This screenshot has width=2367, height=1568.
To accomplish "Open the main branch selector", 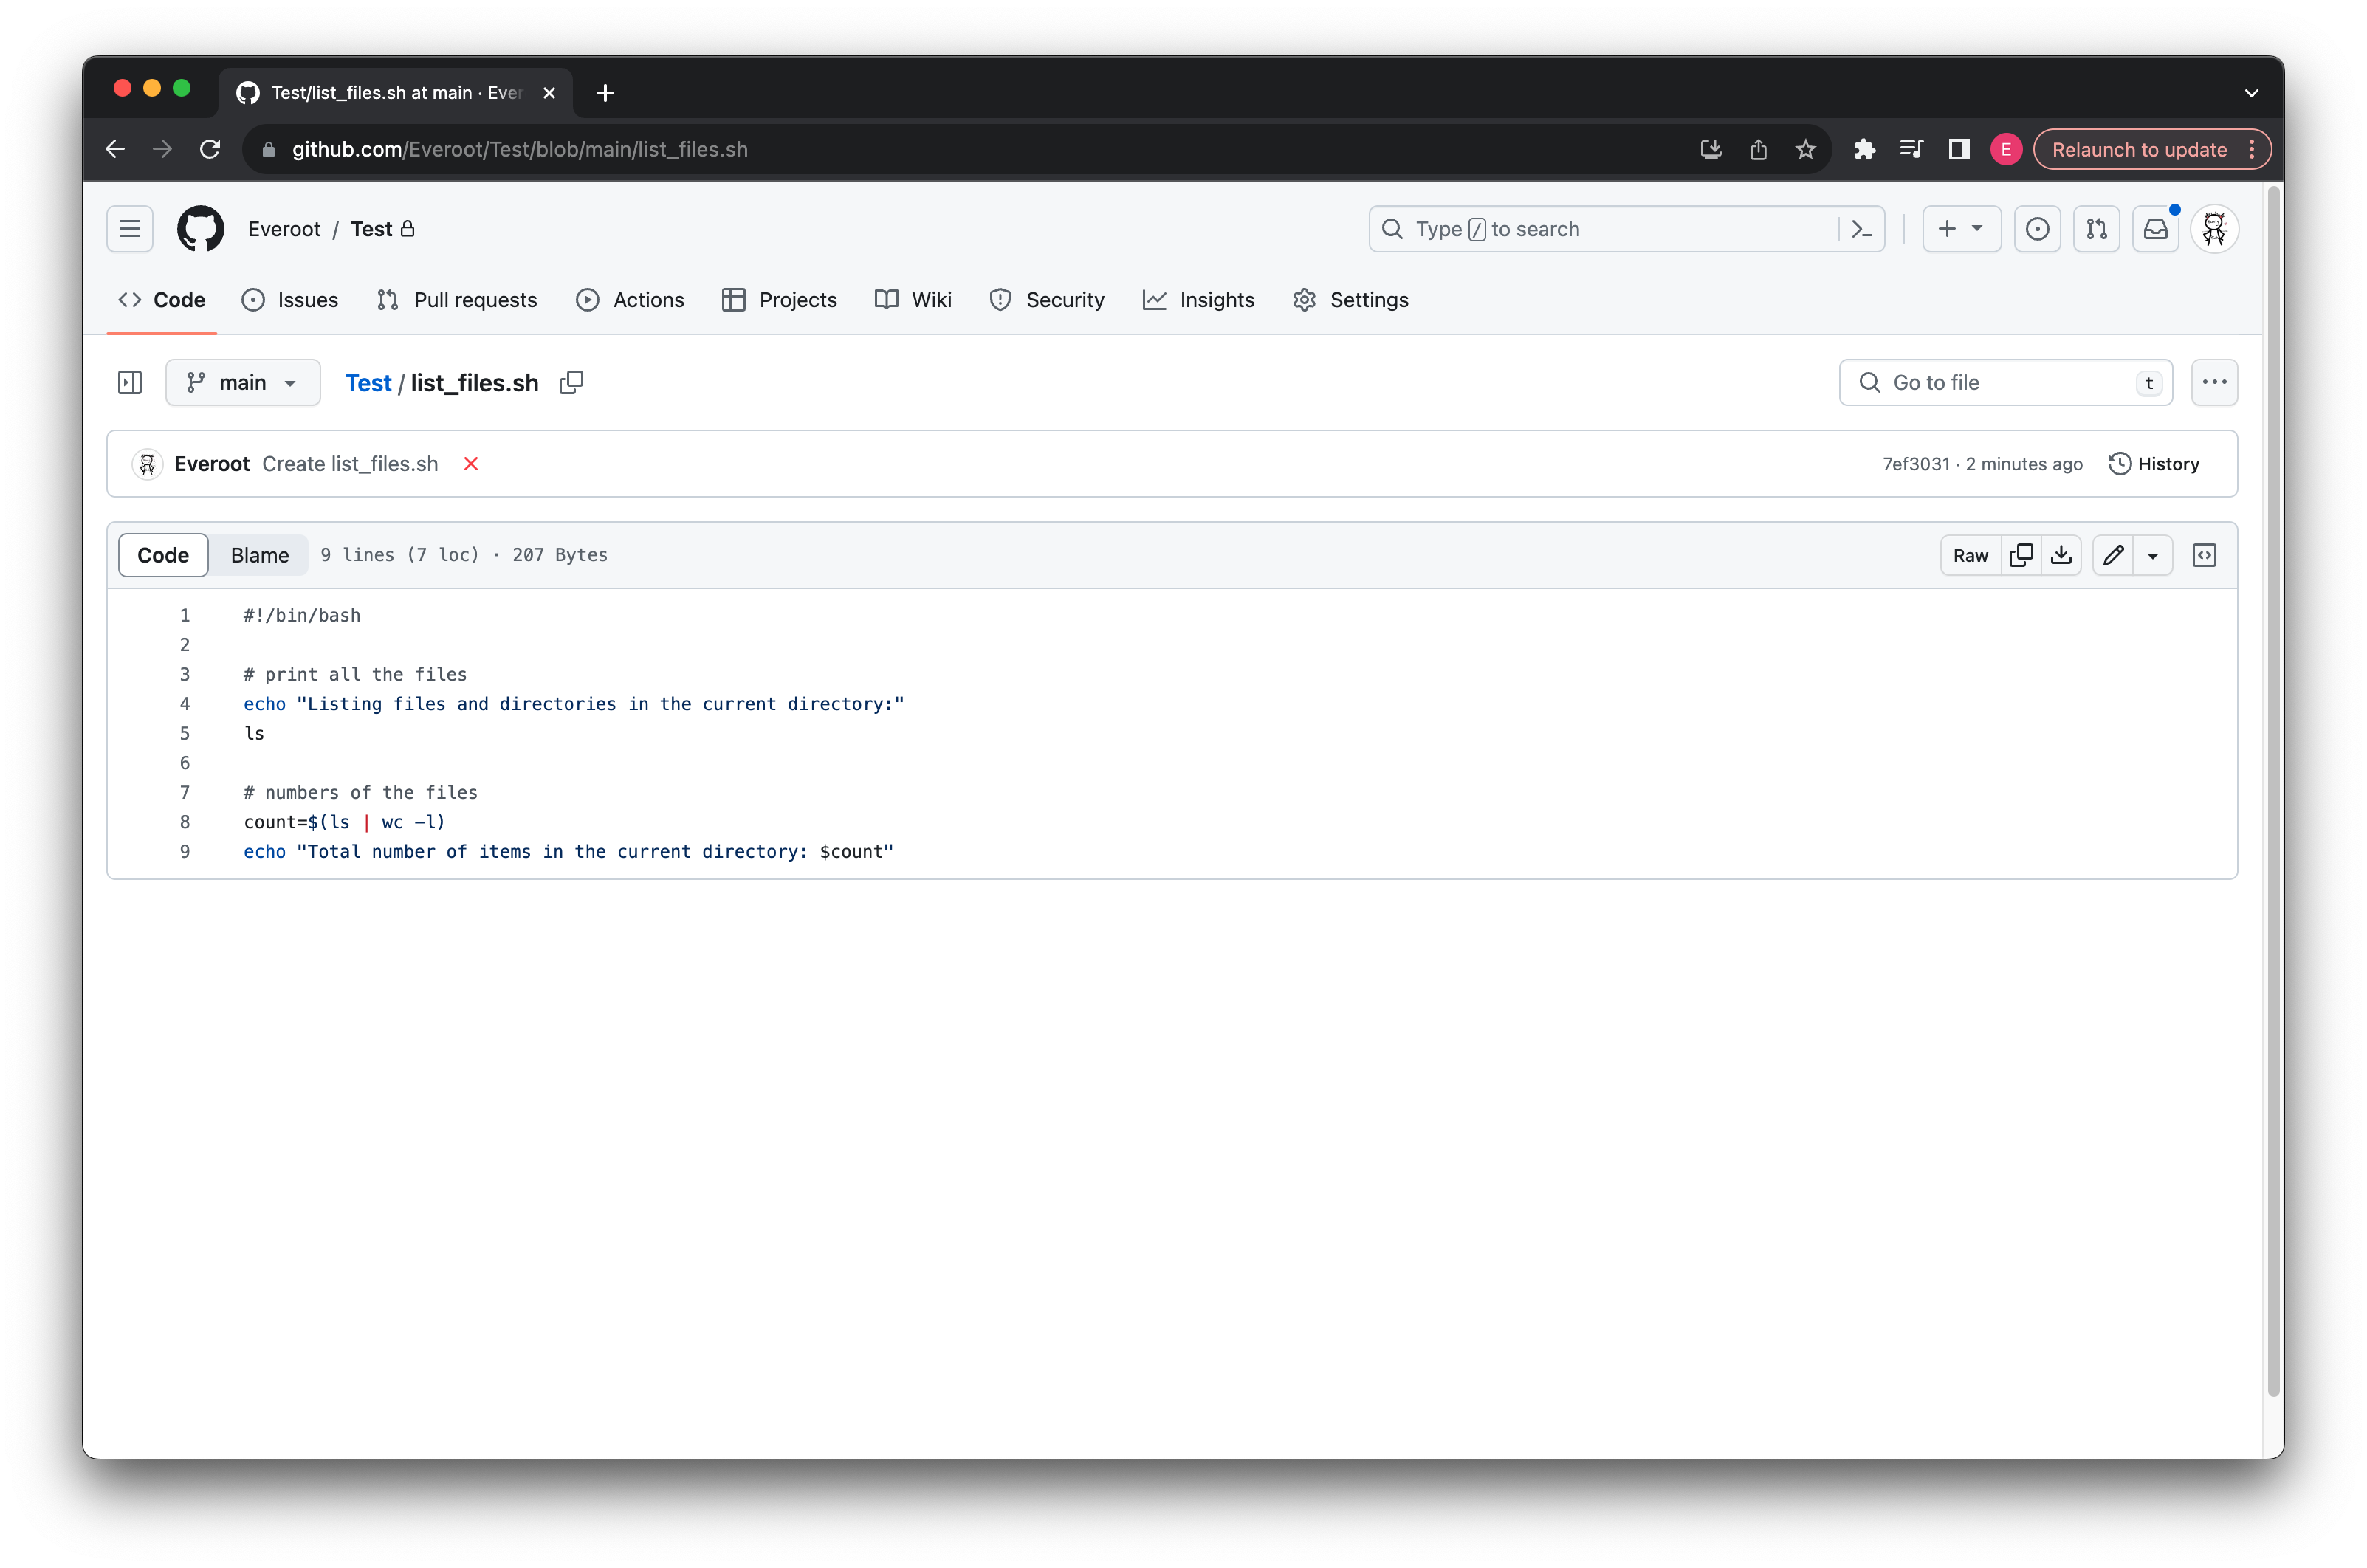I will (242, 382).
